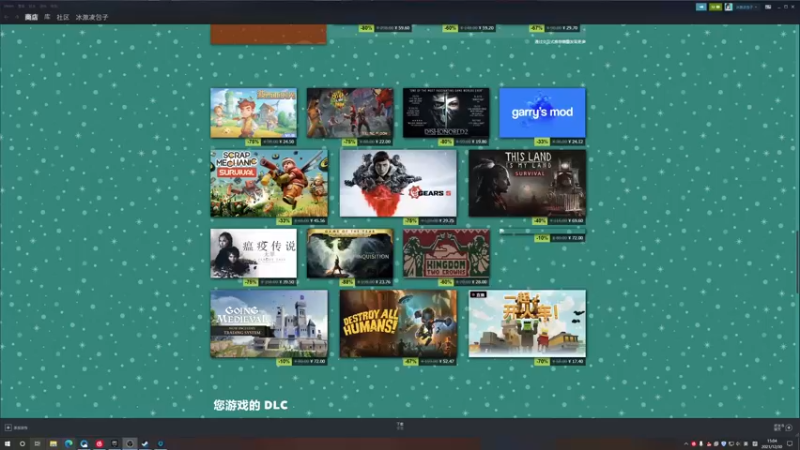Open the taskbar clock and date
This screenshot has height=450, width=800.
coord(772,443)
